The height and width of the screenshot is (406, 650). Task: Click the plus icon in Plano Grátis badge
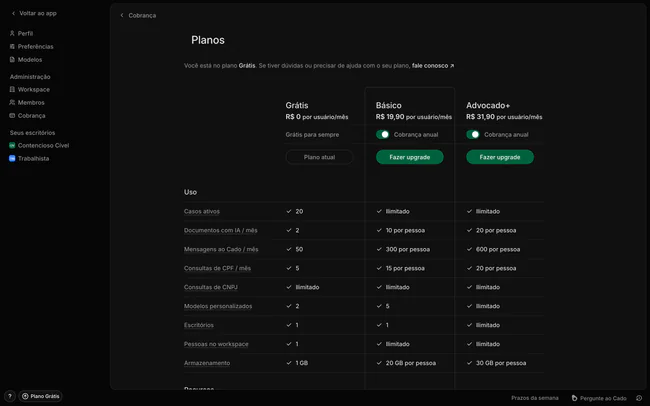25,396
